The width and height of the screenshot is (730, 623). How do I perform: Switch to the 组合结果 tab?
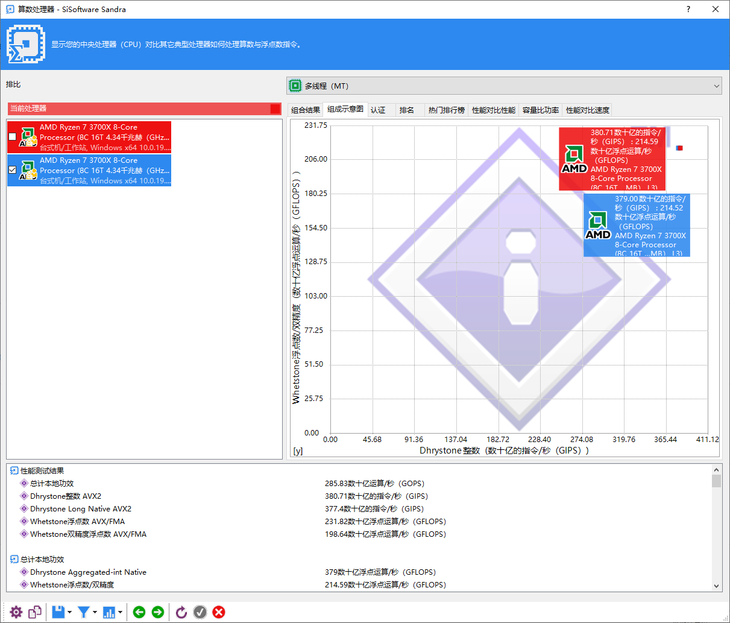tap(305, 110)
